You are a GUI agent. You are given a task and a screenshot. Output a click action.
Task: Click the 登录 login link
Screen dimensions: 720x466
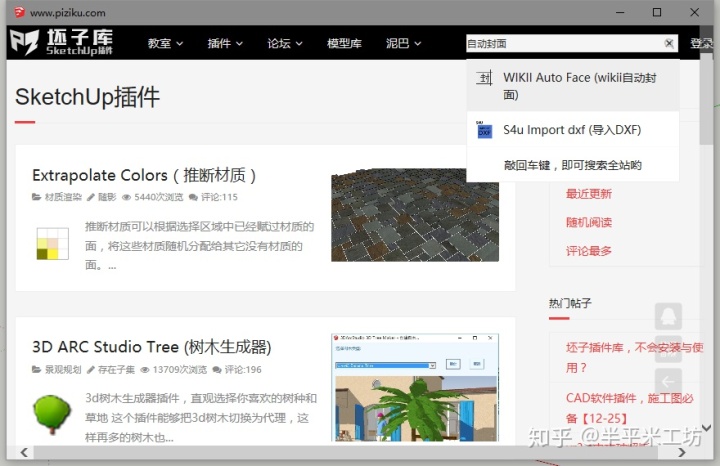tap(701, 44)
